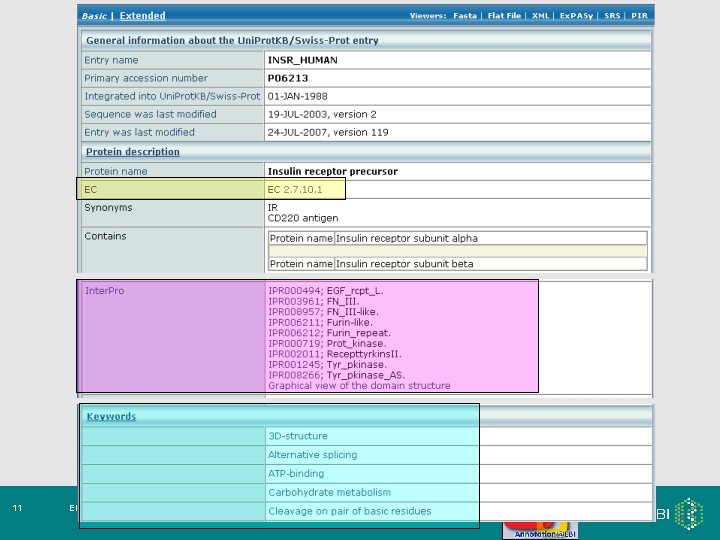Open the SRS viewer

point(612,16)
